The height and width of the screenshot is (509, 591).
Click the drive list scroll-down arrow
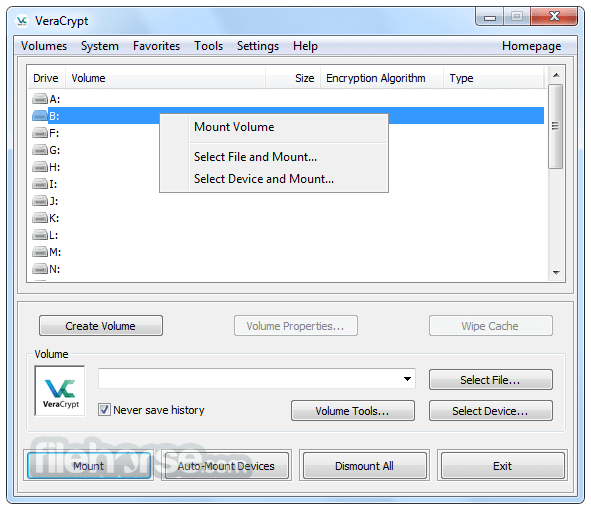(556, 272)
